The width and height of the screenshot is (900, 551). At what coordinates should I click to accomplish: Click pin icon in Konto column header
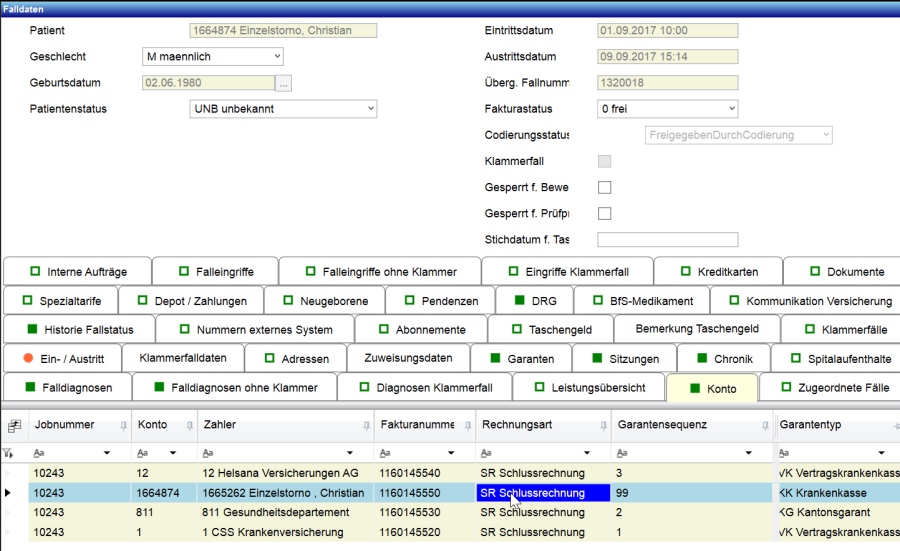point(186,426)
